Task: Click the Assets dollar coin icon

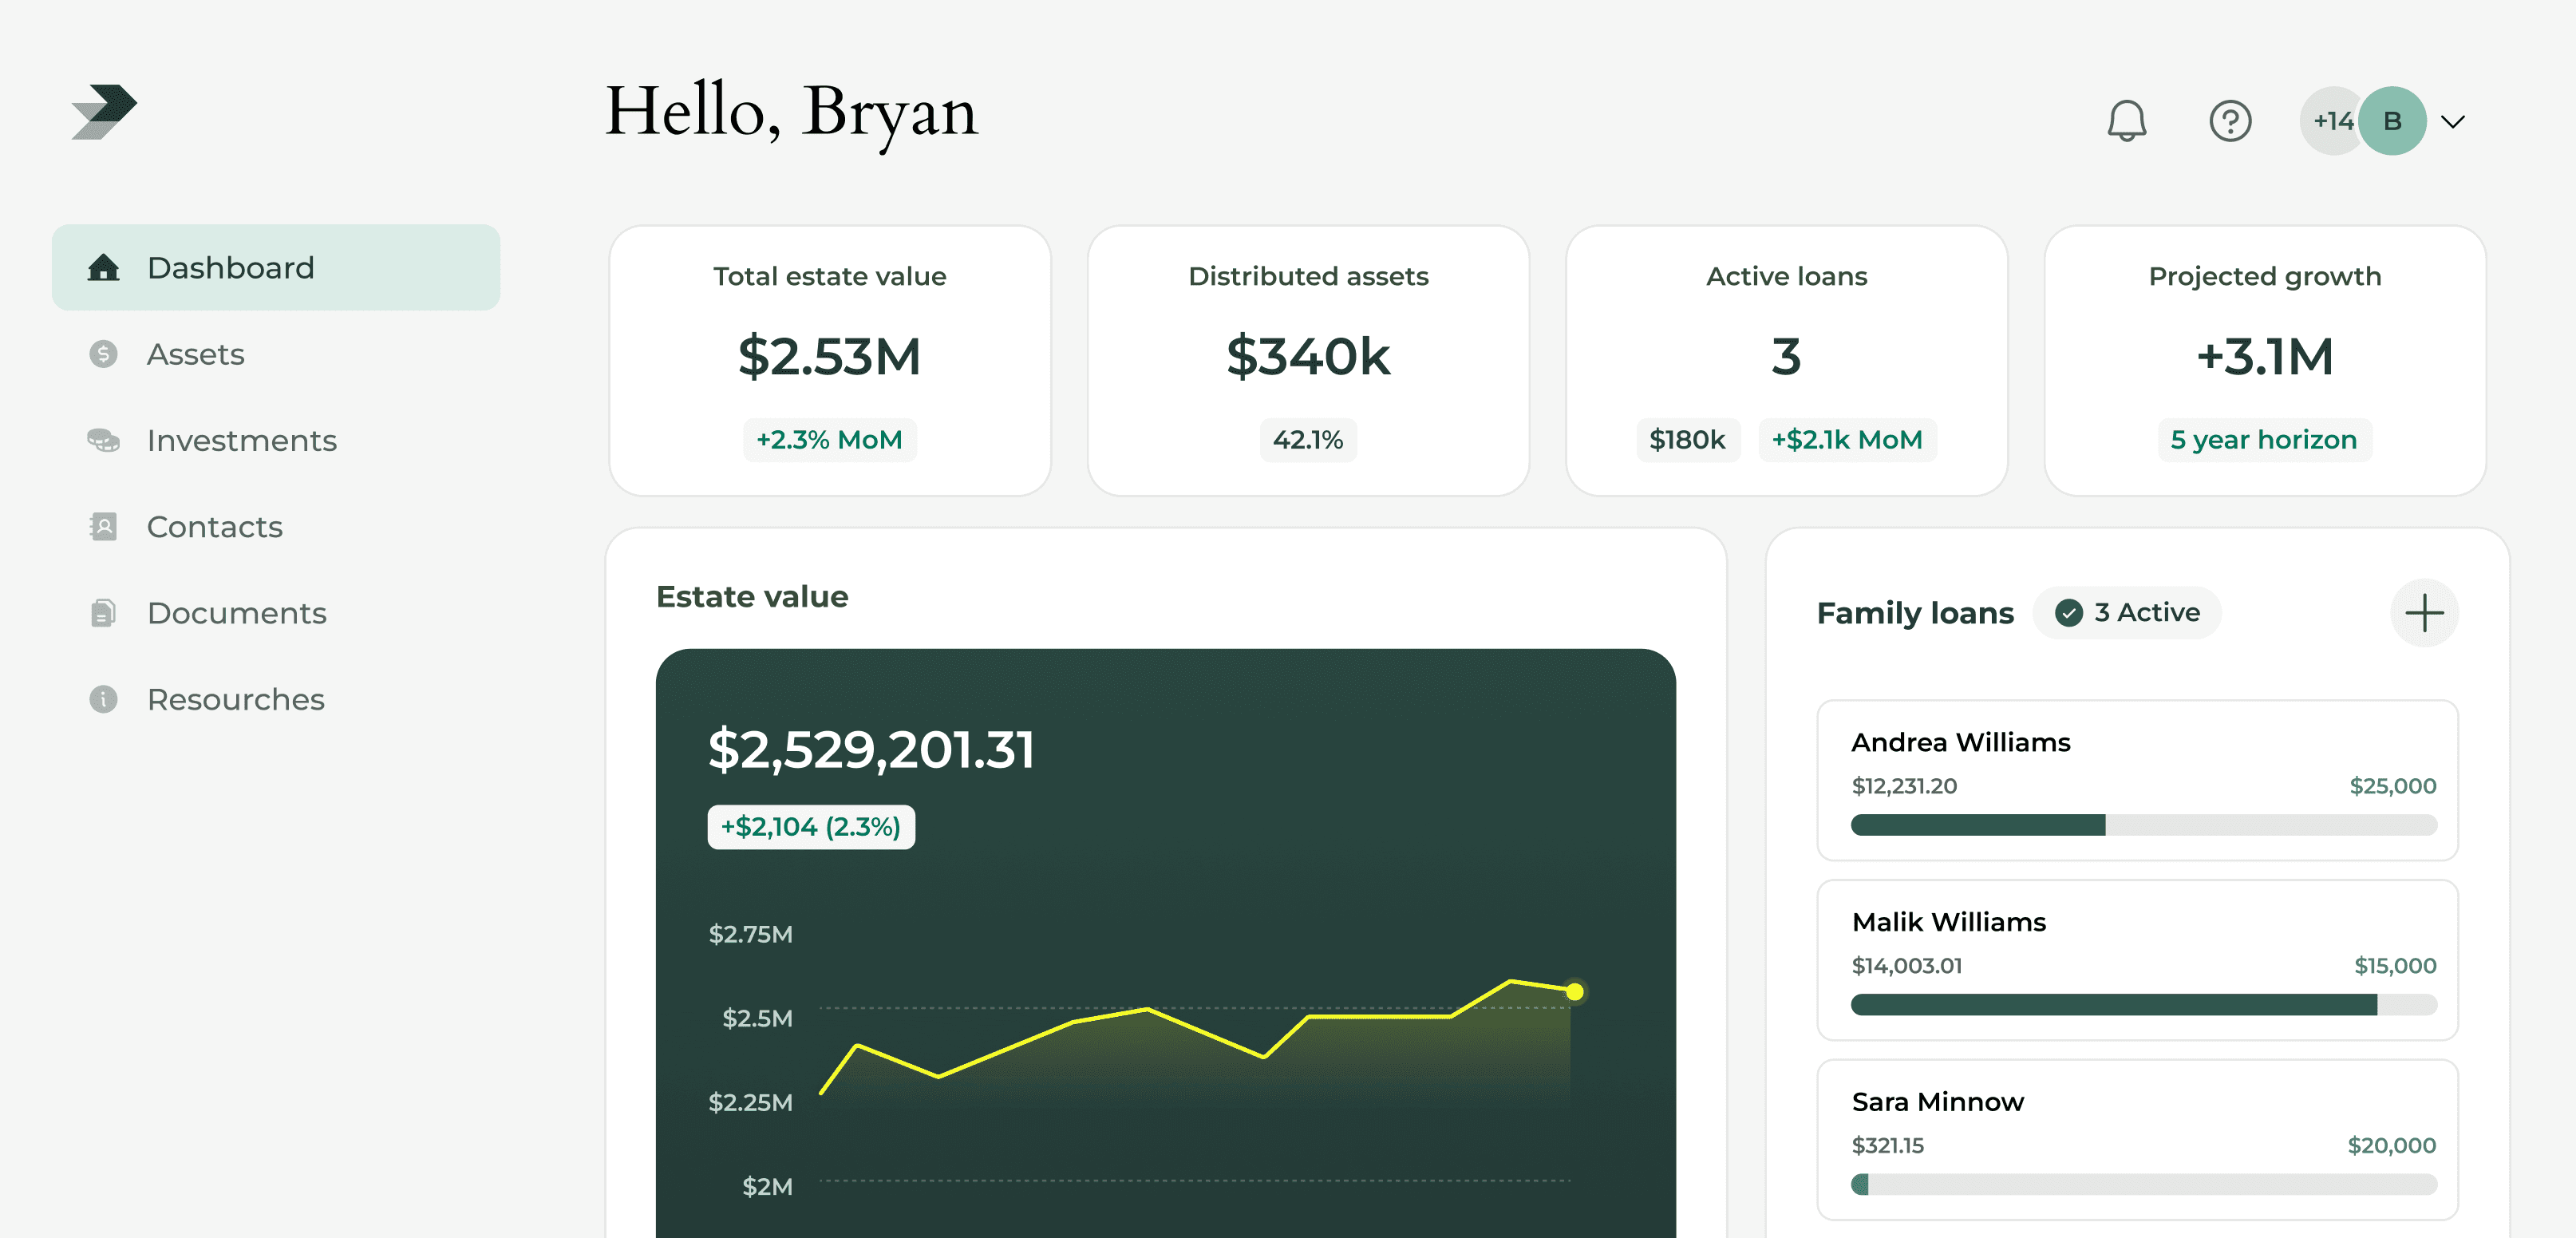Action: 103,354
